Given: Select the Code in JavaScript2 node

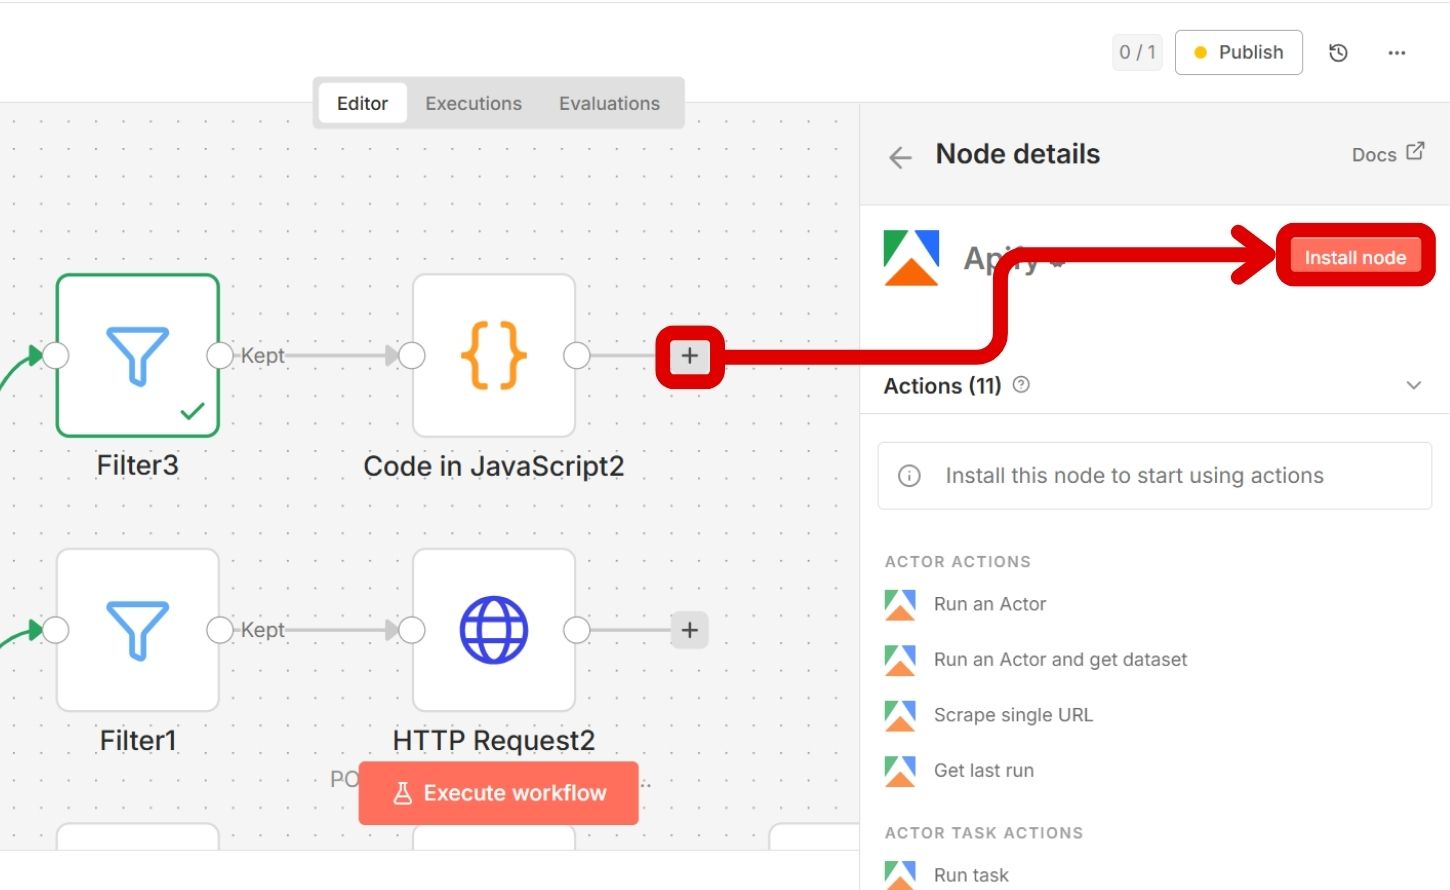Looking at the screenshot, I should (493, 356).
